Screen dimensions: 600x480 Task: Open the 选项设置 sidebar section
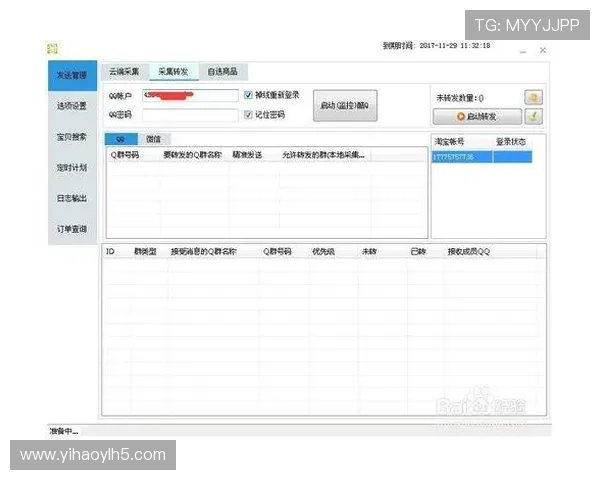72,106
